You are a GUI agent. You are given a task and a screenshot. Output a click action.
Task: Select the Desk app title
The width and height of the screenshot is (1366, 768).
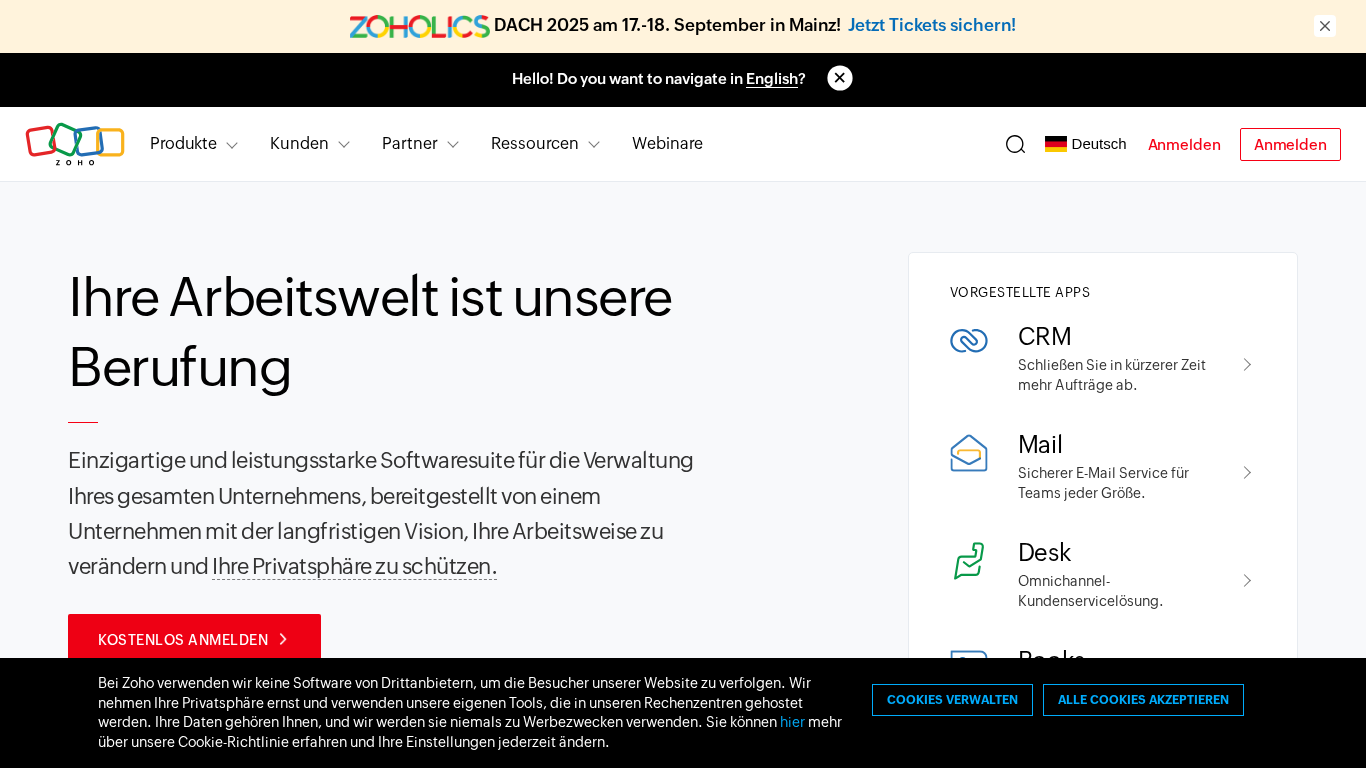[1044, 553]
